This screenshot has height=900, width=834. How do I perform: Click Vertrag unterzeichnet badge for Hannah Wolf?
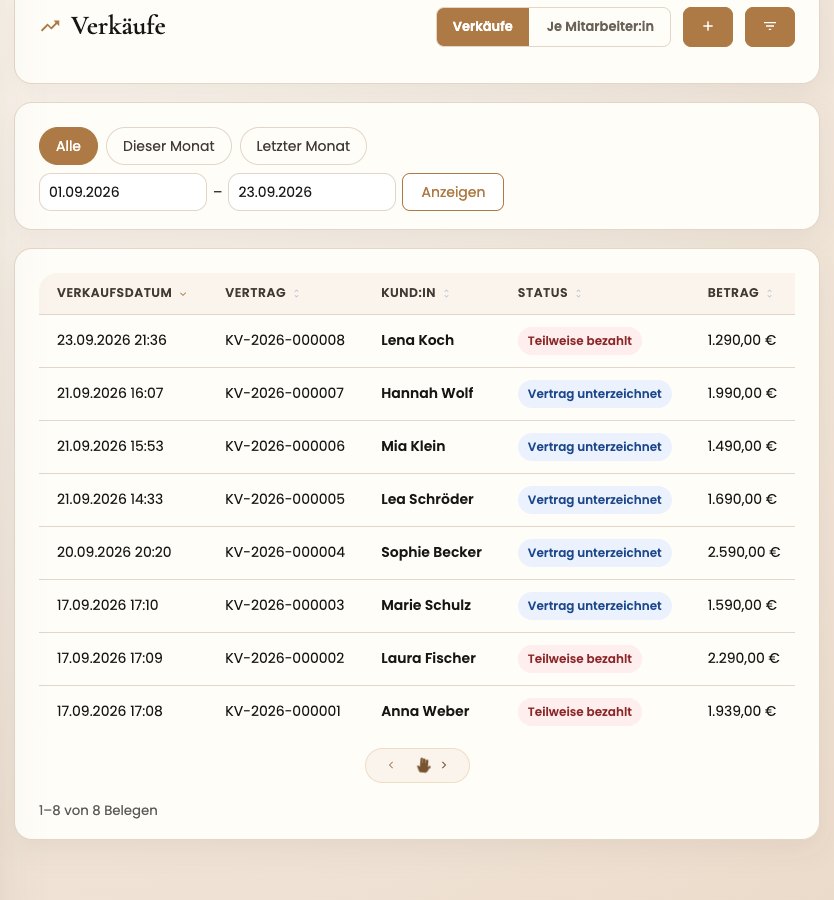tap(595, 394)
